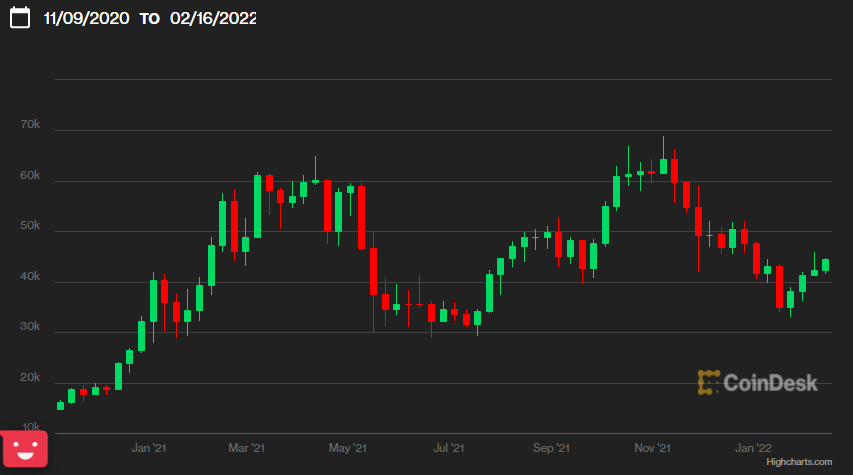This screenshot has width=853, height=475.
Task: Select the 50k price axis label
Action: tap(30, 225)
